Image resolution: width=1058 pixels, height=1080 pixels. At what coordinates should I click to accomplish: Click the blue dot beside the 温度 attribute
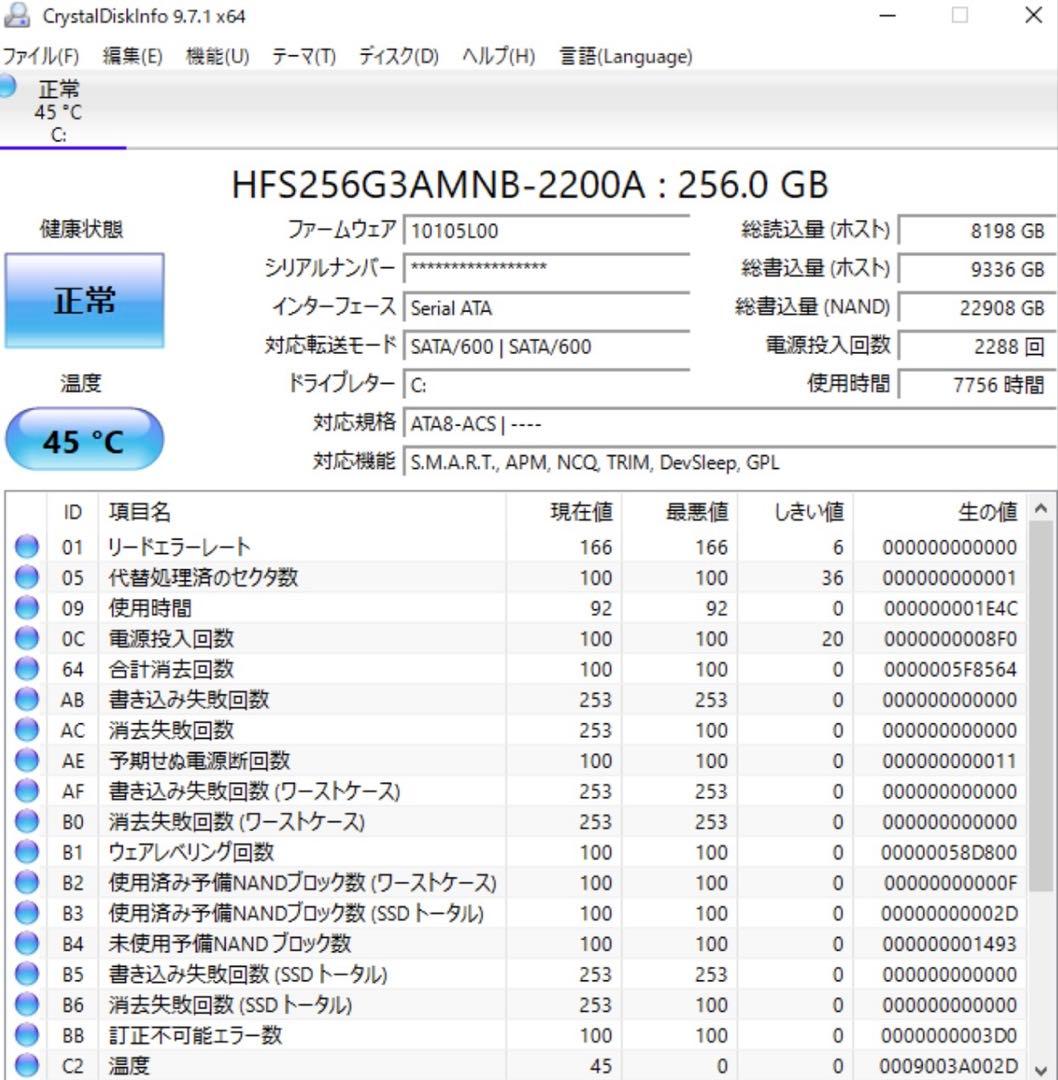coord(27,1066)
